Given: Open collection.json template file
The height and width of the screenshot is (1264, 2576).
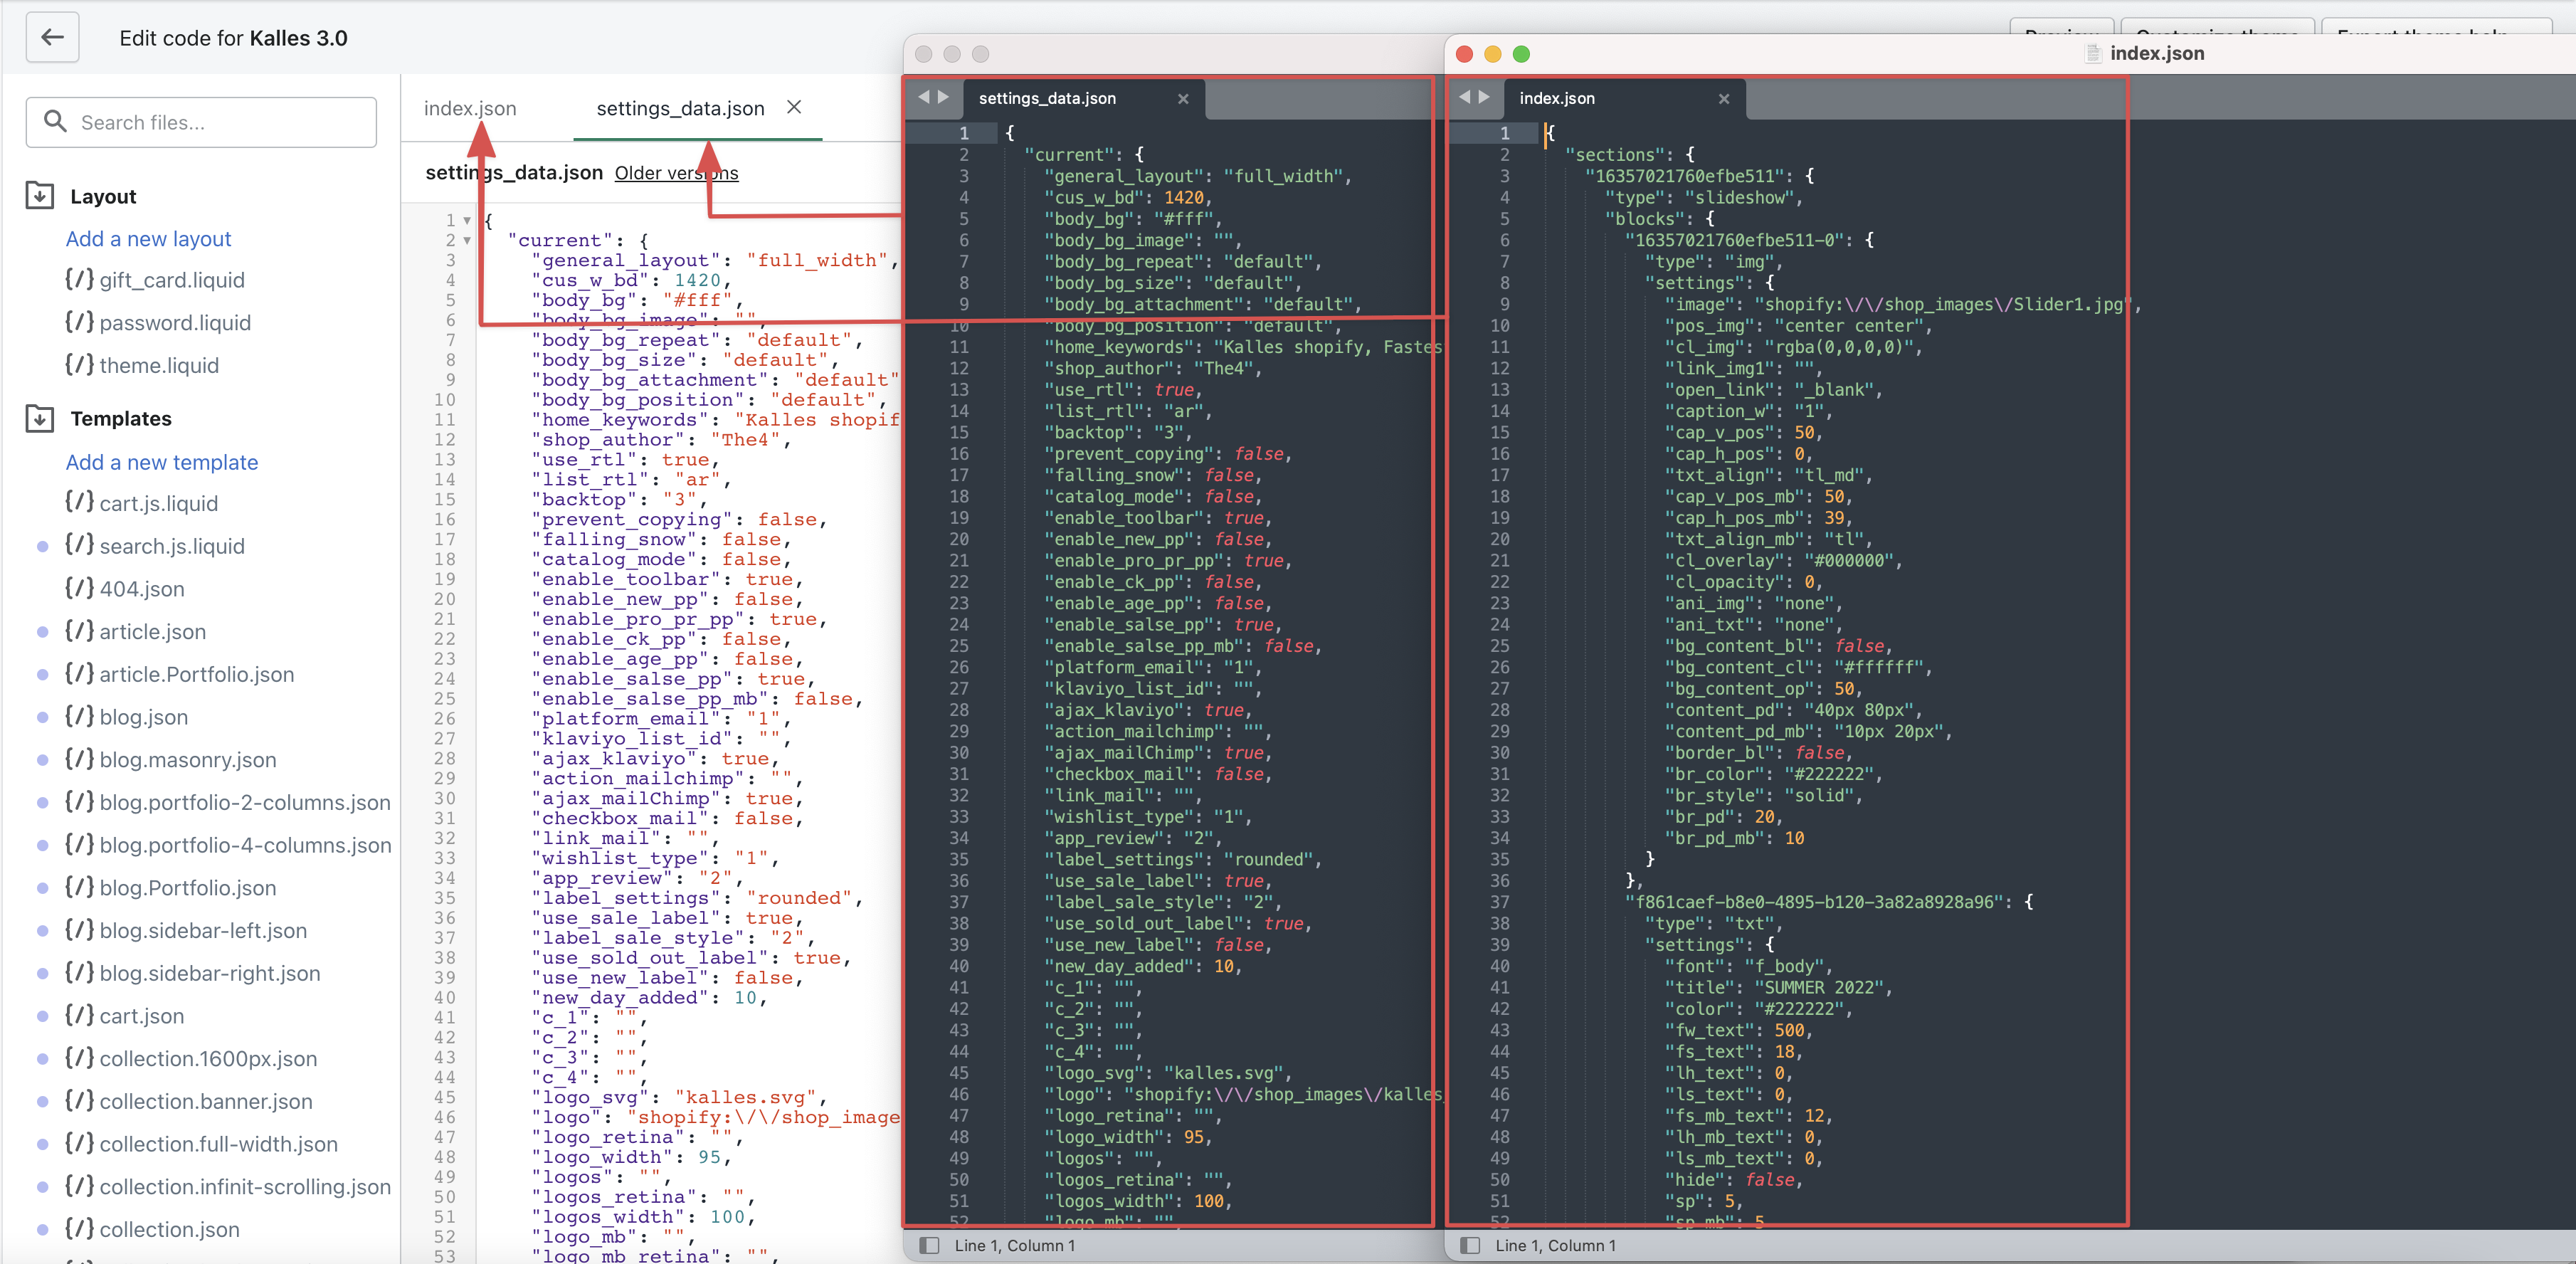Looking at the screenshot, I should pyautogui.click(x=169, y=1229).
